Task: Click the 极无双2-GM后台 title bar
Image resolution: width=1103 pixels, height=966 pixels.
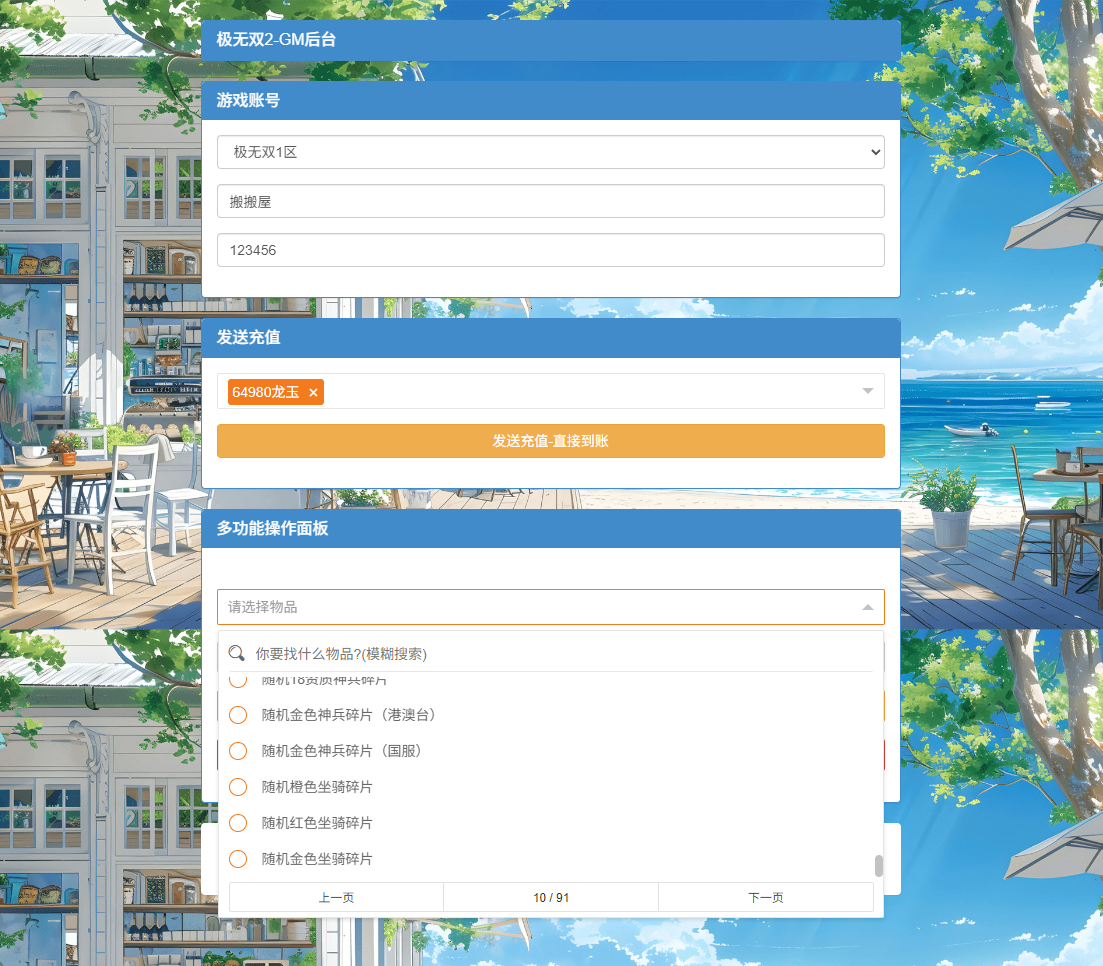Action: [550, 40]
